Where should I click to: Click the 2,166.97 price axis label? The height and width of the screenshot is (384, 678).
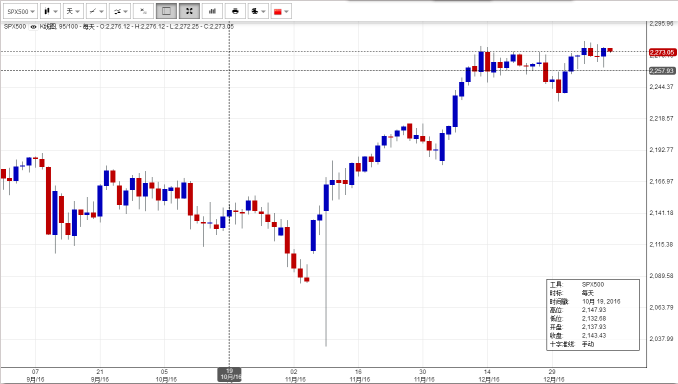pos(662,181)
